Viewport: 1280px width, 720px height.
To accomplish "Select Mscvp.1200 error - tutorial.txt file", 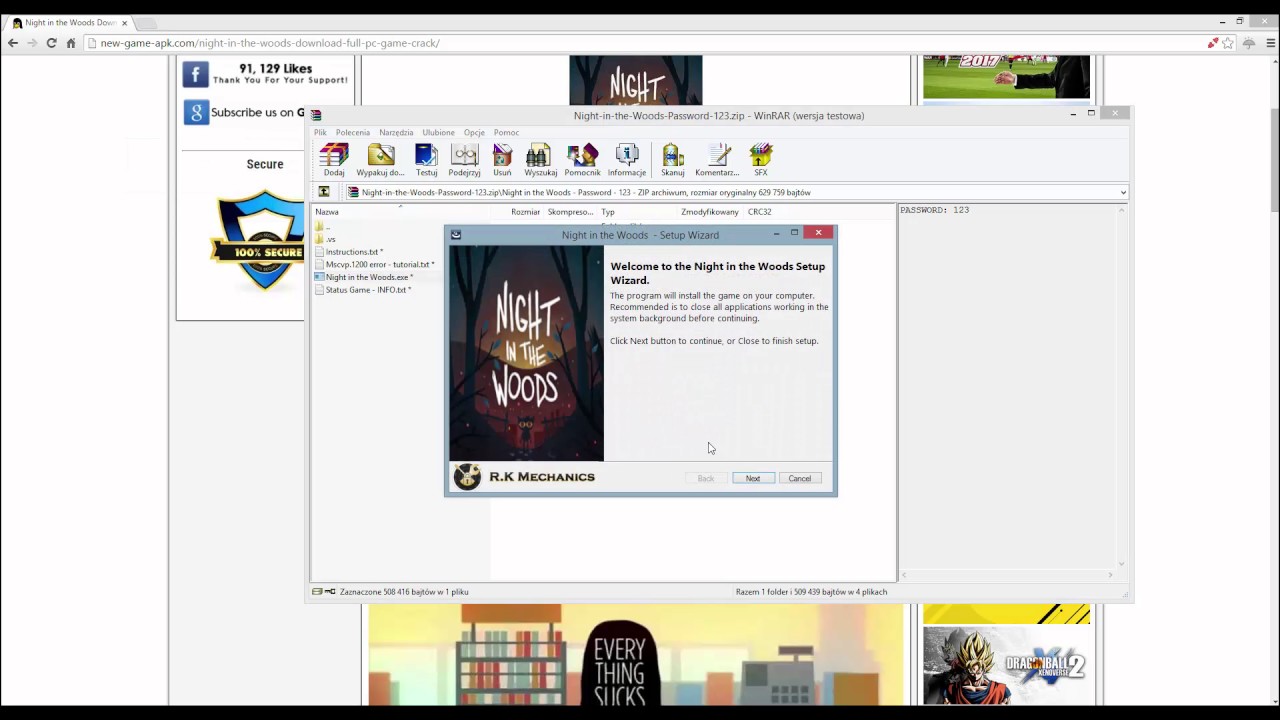I will 375,264.
